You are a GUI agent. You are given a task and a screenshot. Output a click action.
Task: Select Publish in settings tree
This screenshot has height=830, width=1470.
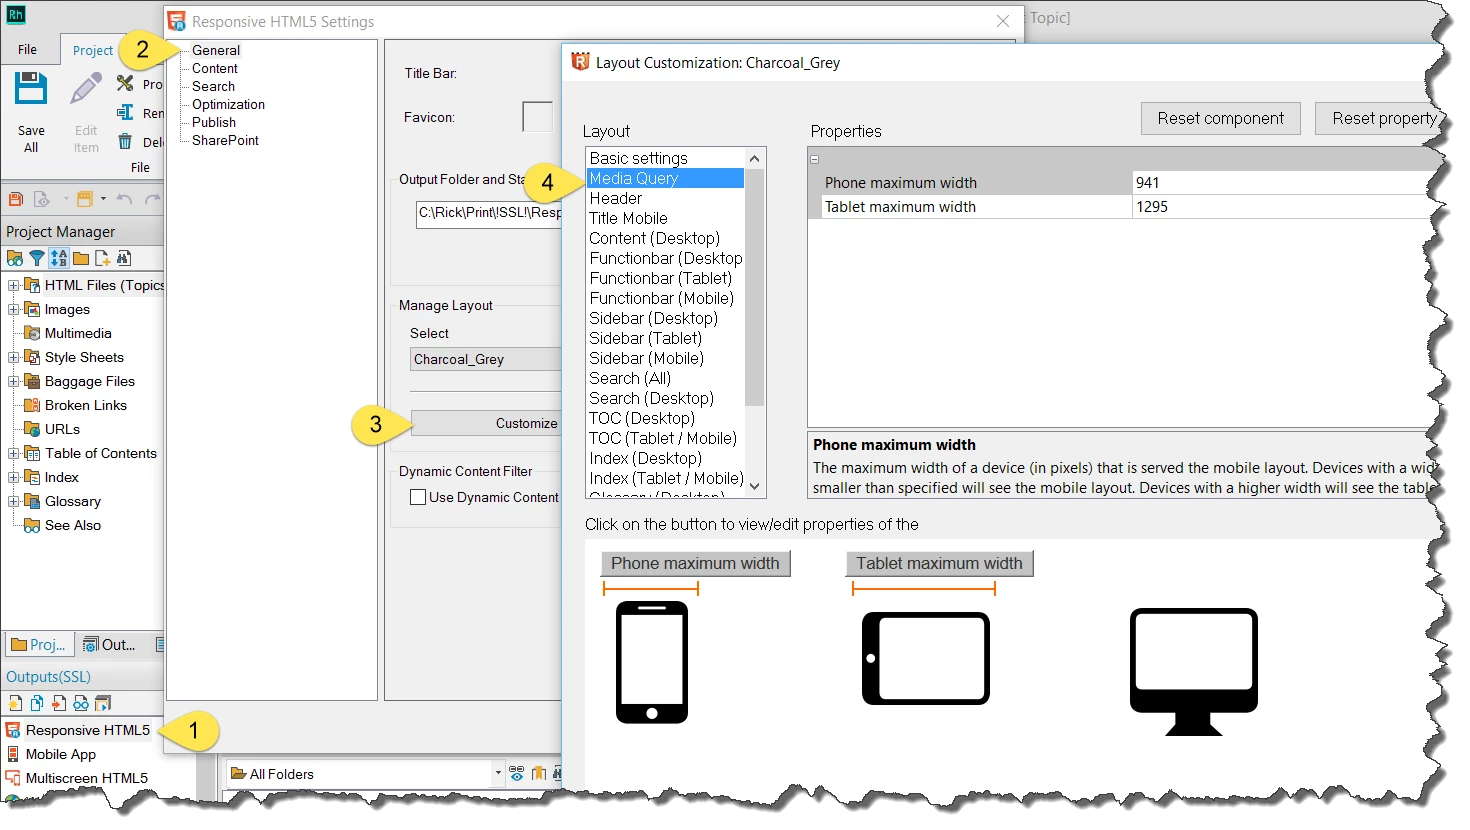[x=214, y=122]
